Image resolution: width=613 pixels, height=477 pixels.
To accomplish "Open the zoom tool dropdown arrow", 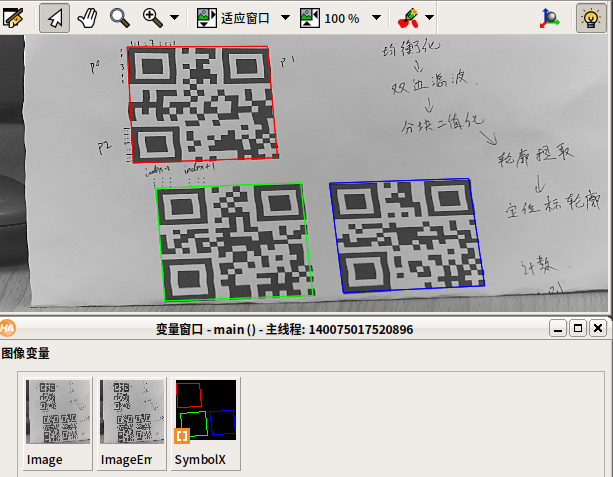I will coord(174,18).
